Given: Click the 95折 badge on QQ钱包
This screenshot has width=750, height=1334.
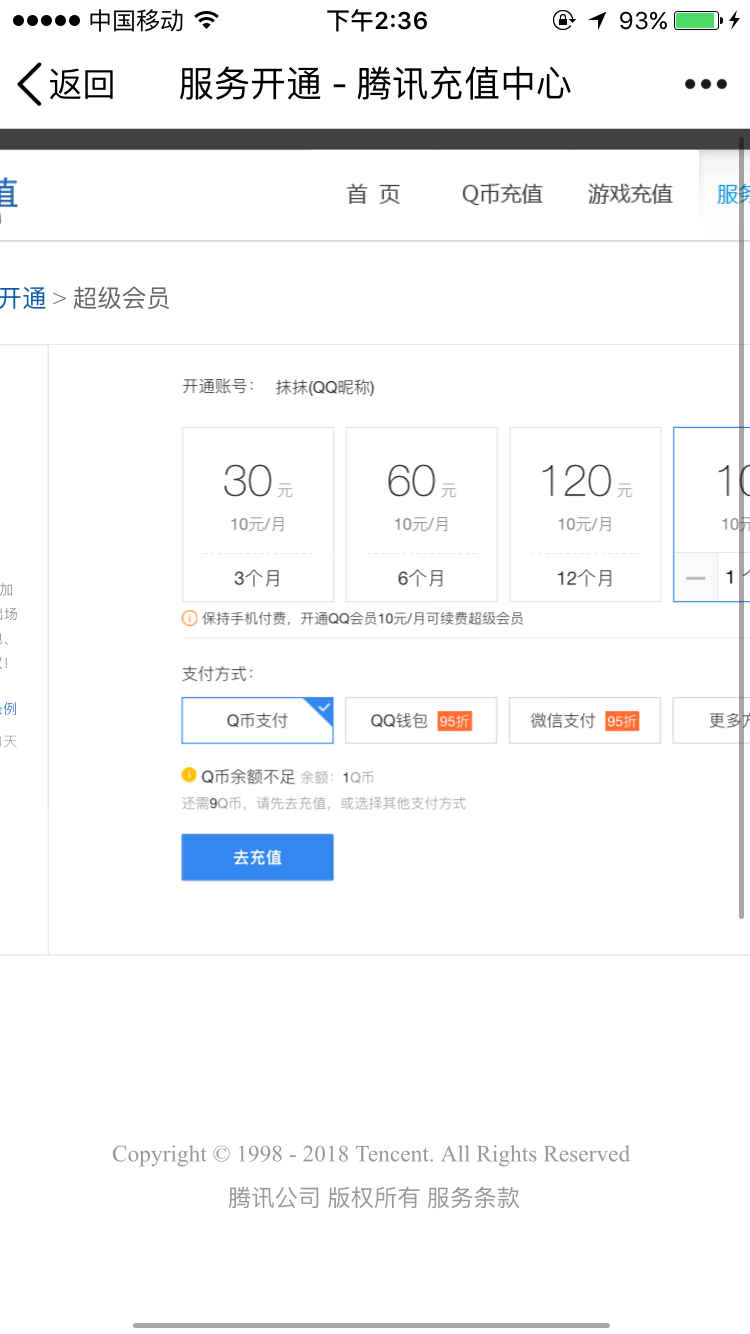Looking at the screenshot, I should pyautogui.click(x=454, y=721).
